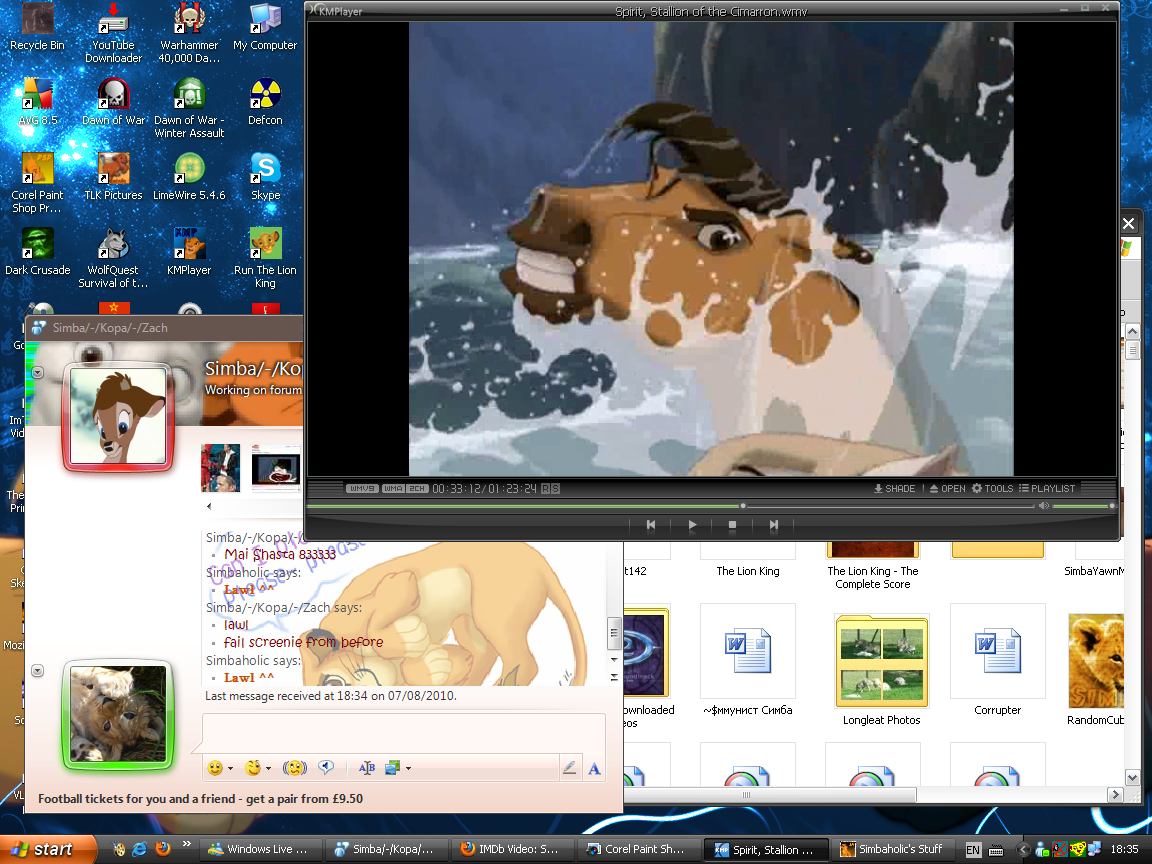Mute audio with the KMPlayer speaker icon
The height and width of the screenshot is (864, 1152).
pyautogui.click(x=1044, y=506)
